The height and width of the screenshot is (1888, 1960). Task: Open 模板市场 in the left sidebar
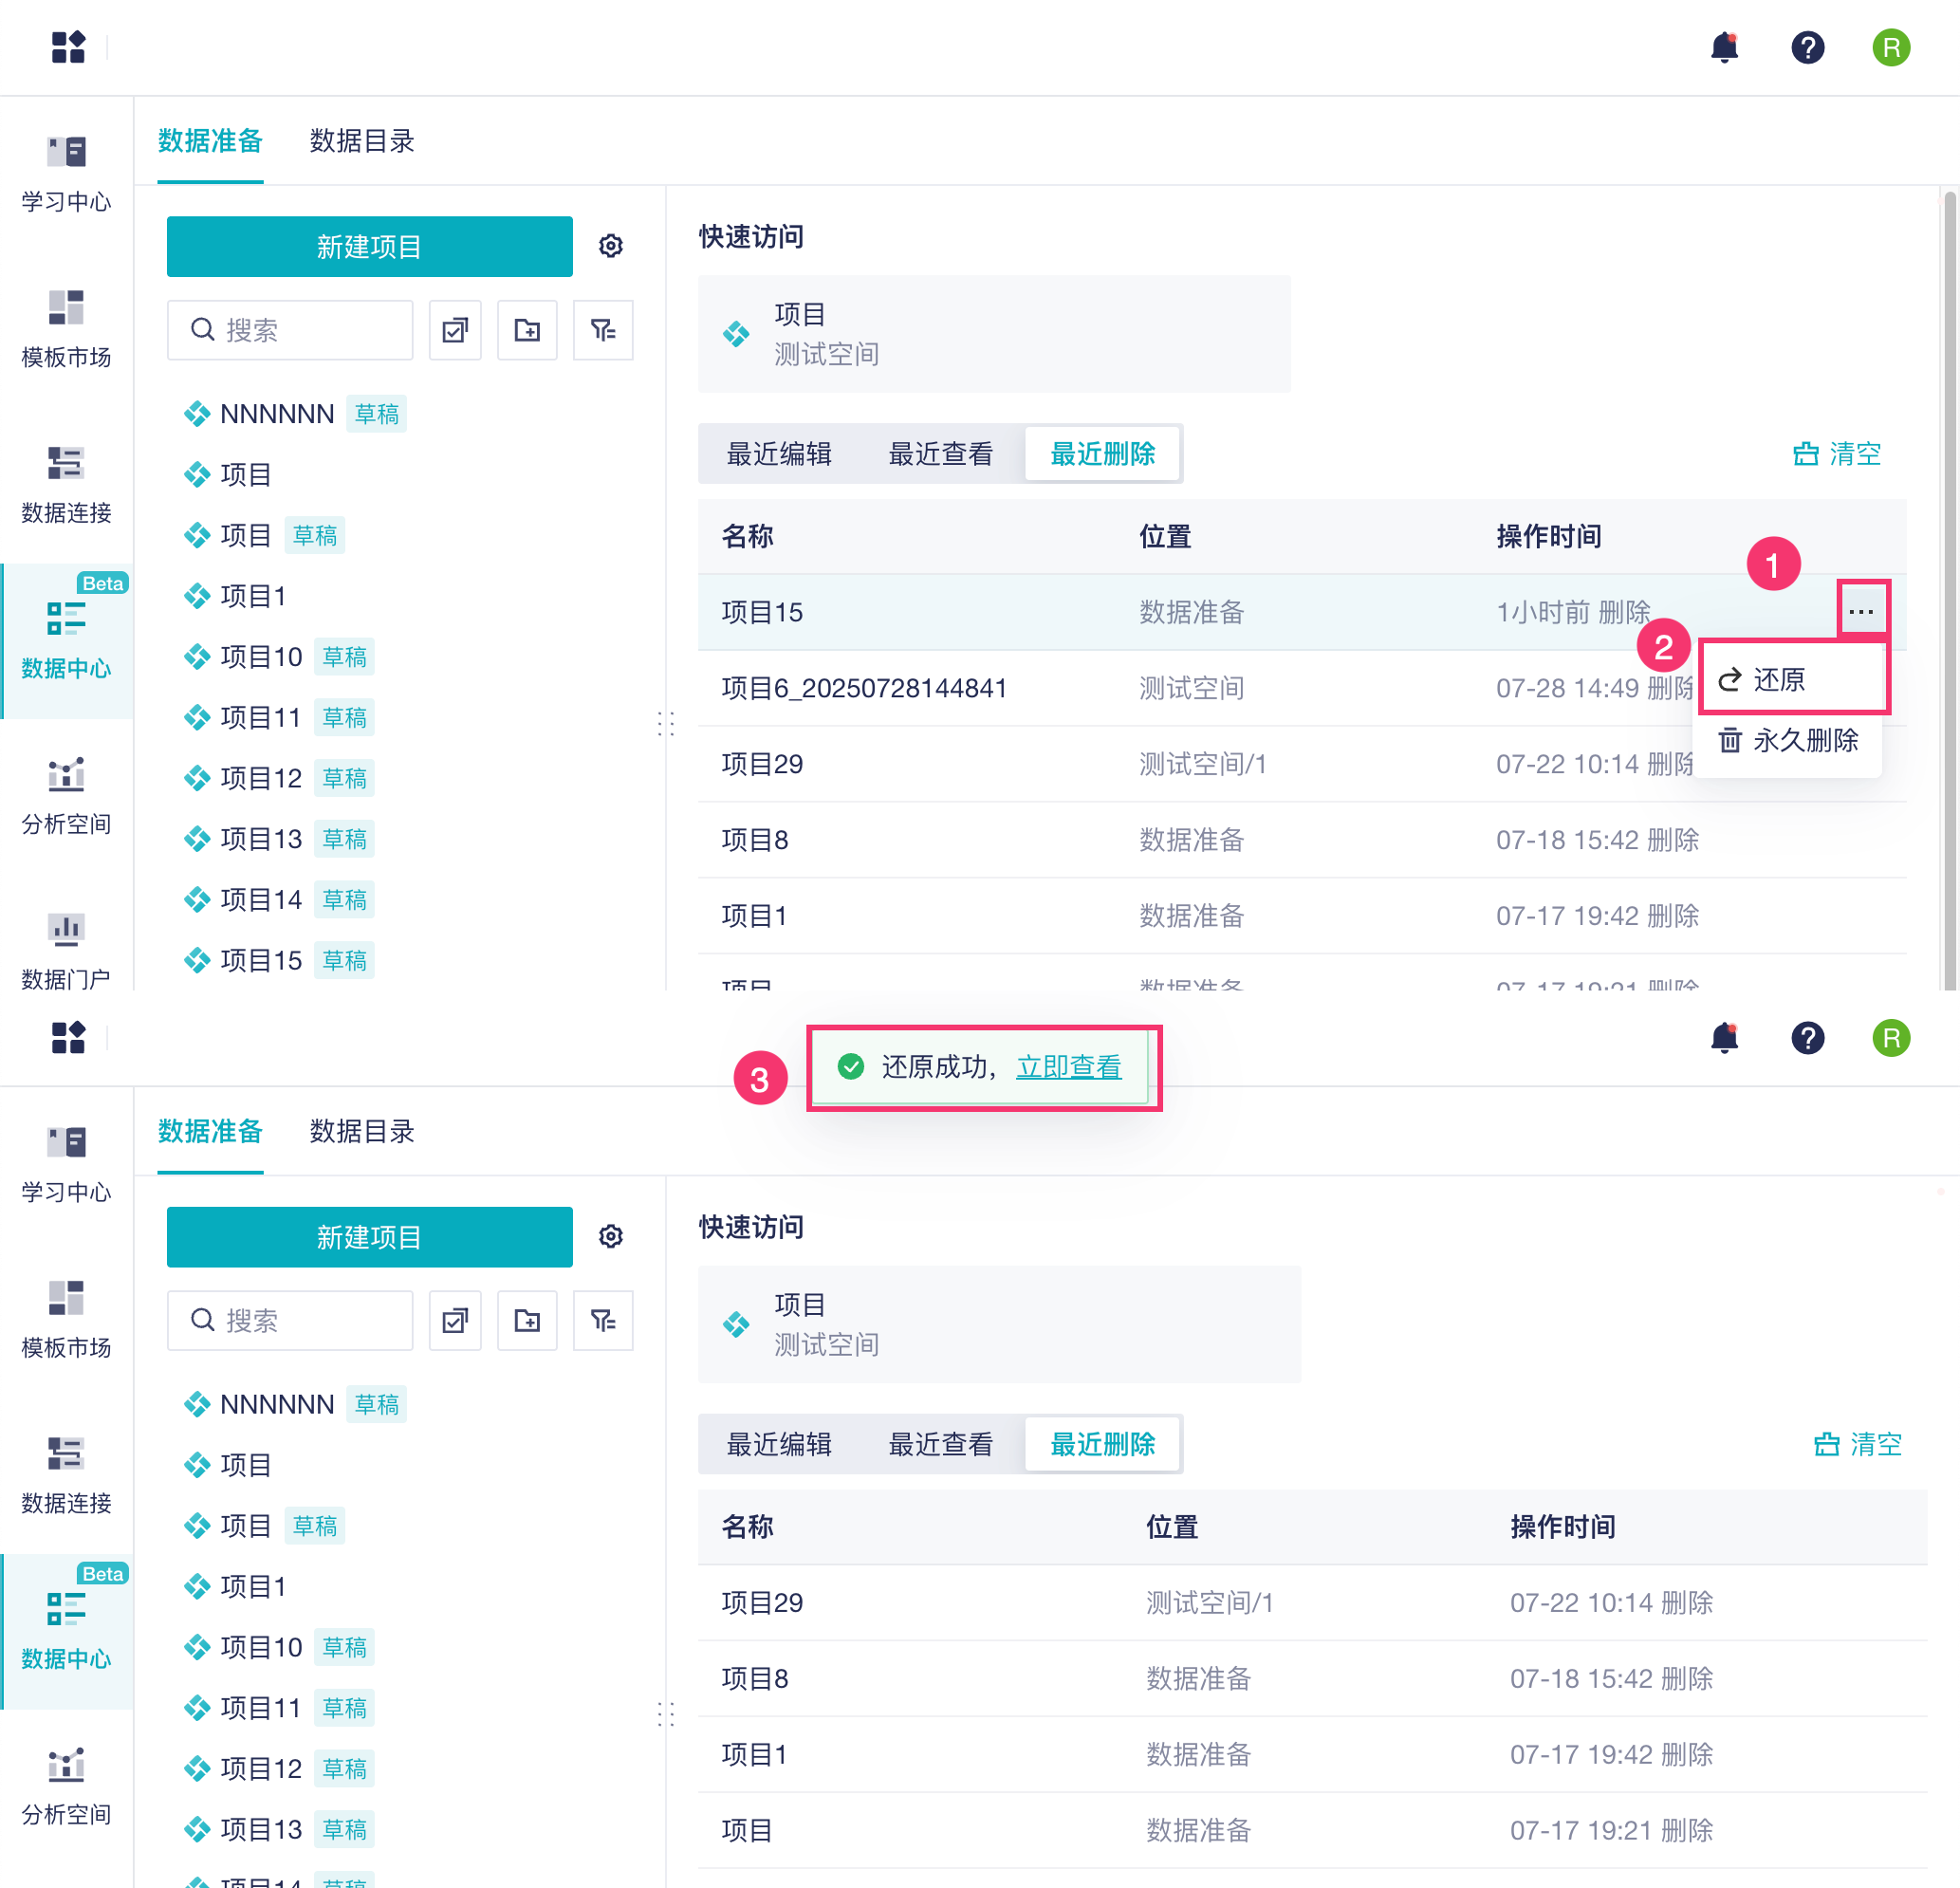66,329
